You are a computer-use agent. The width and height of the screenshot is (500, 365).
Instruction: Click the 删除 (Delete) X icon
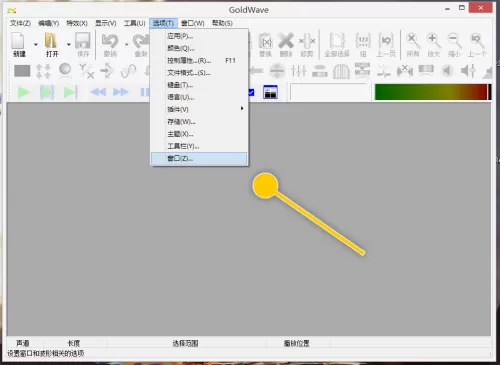click(286, 41)
